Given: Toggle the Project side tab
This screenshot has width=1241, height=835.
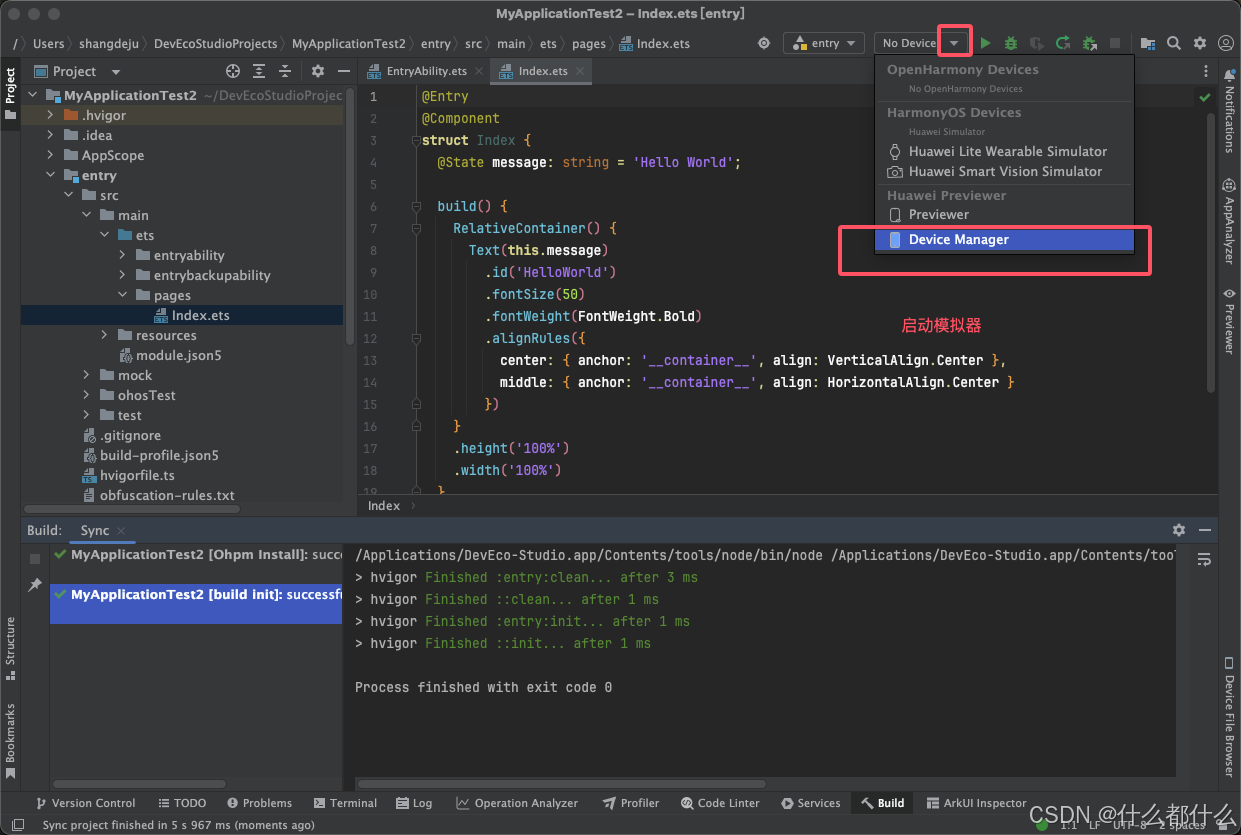Looking at the screenshot, I should (10, 93).
